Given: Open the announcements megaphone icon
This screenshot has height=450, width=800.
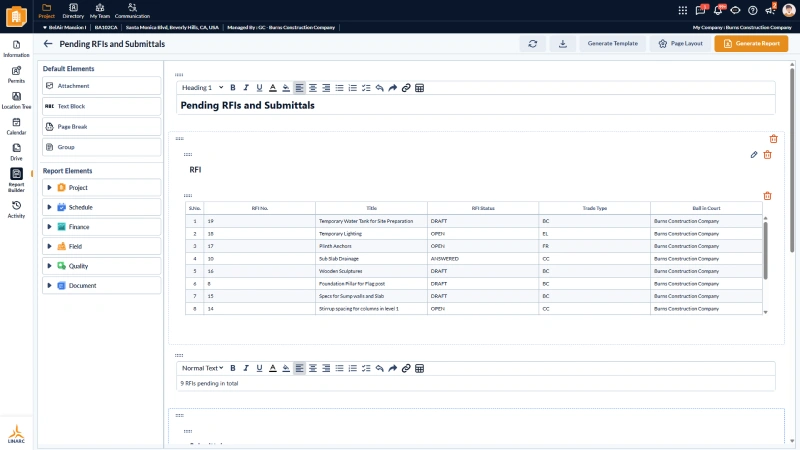Looking at the screenshot, I should 770,10.
